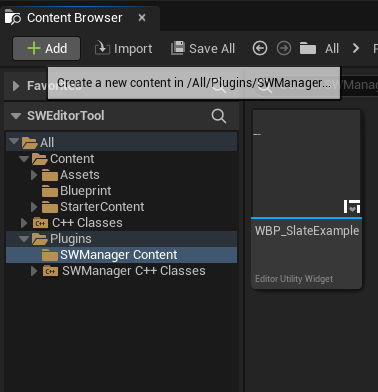Expand the StarterContent folder arrow
Viewport: 378px width, 392px height.
click(34, 207)
